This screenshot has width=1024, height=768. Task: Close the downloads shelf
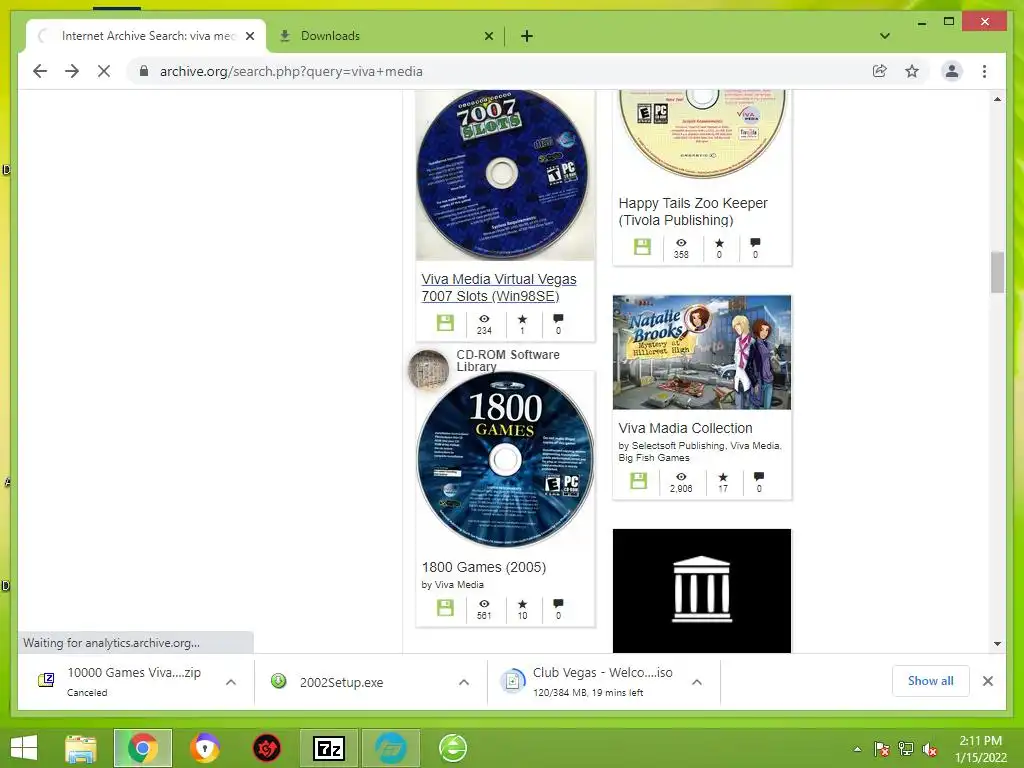click(987, 681)
